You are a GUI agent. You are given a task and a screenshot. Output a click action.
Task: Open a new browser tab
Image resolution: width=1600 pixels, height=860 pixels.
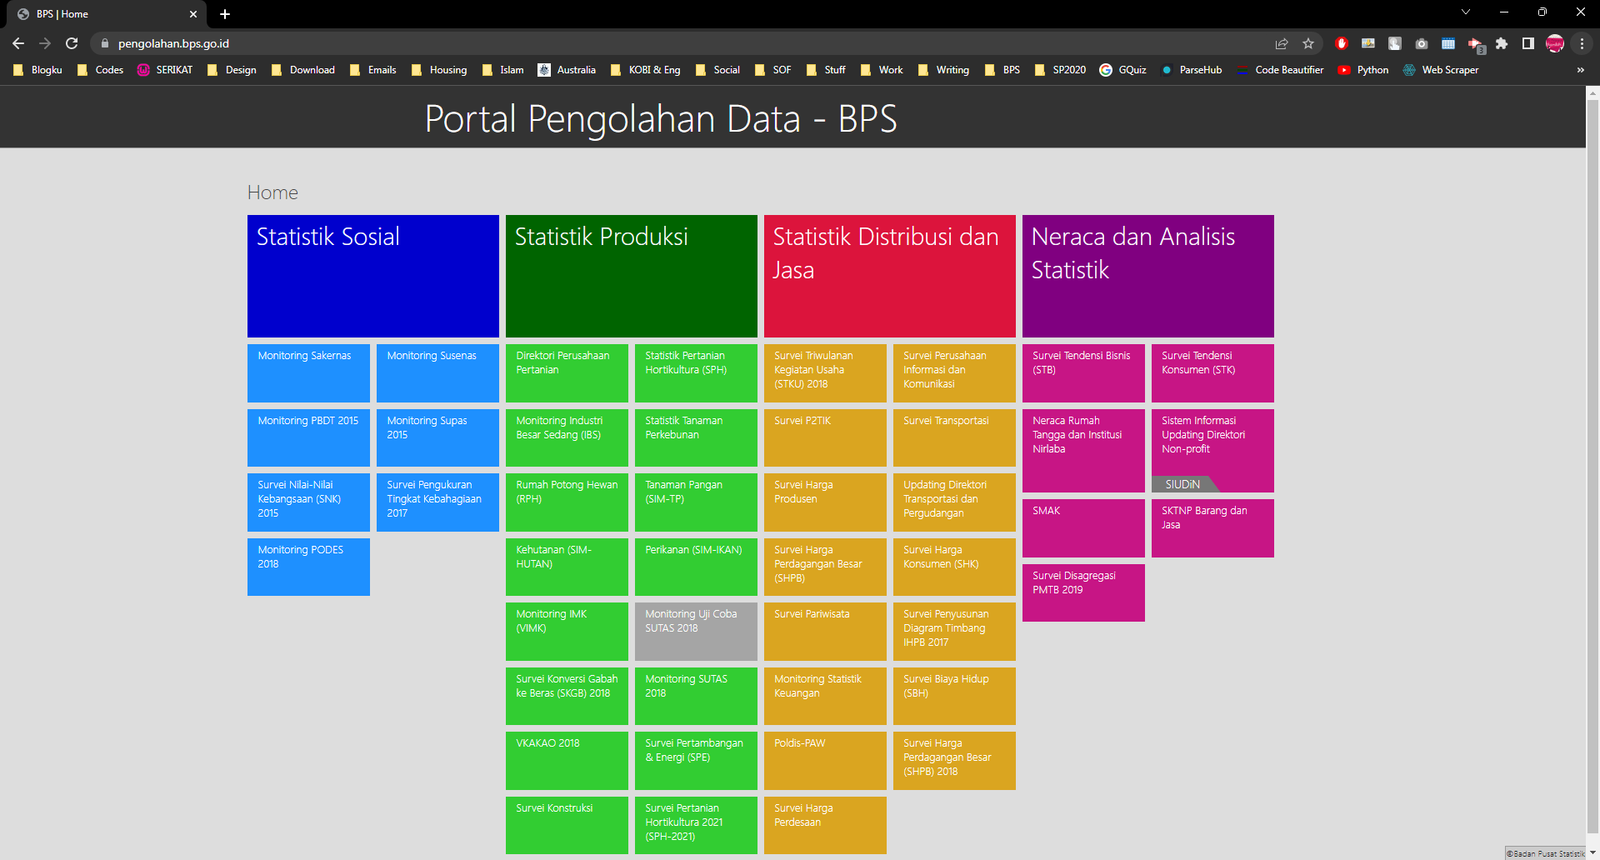pyautogui.click(x=225, y=14)
